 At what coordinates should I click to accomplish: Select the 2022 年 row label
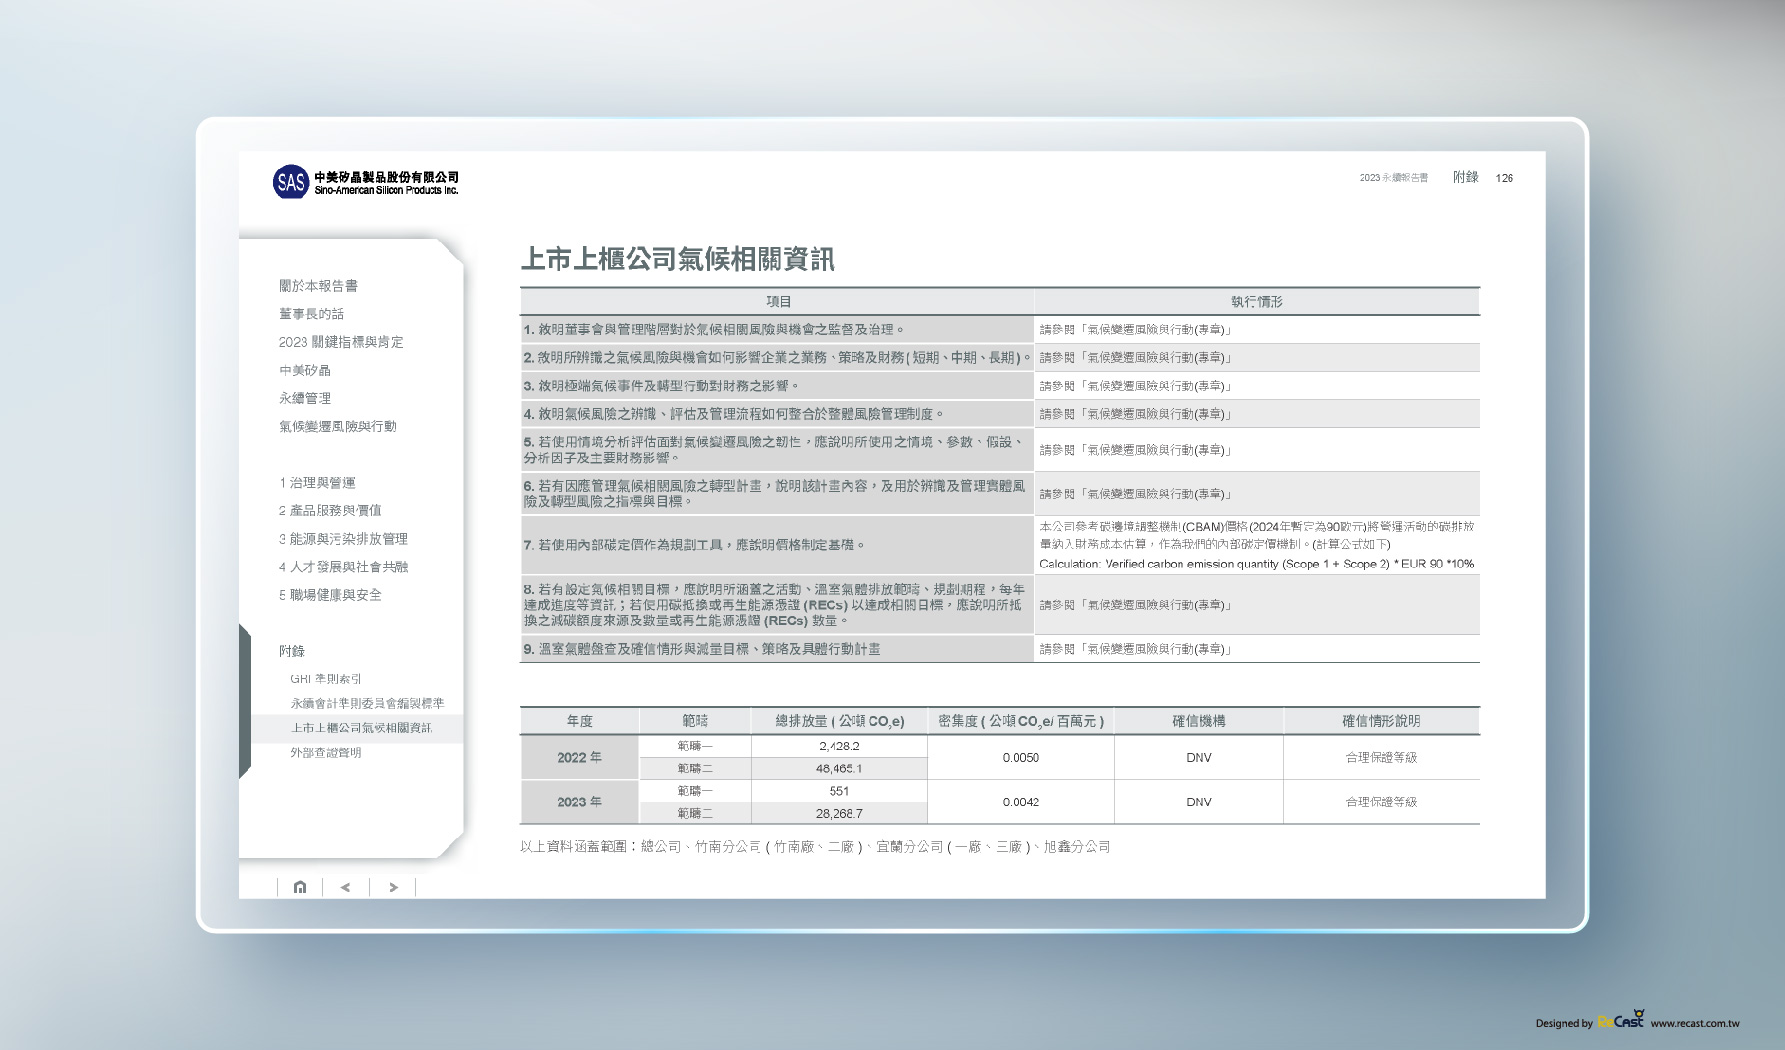[579, 758]
